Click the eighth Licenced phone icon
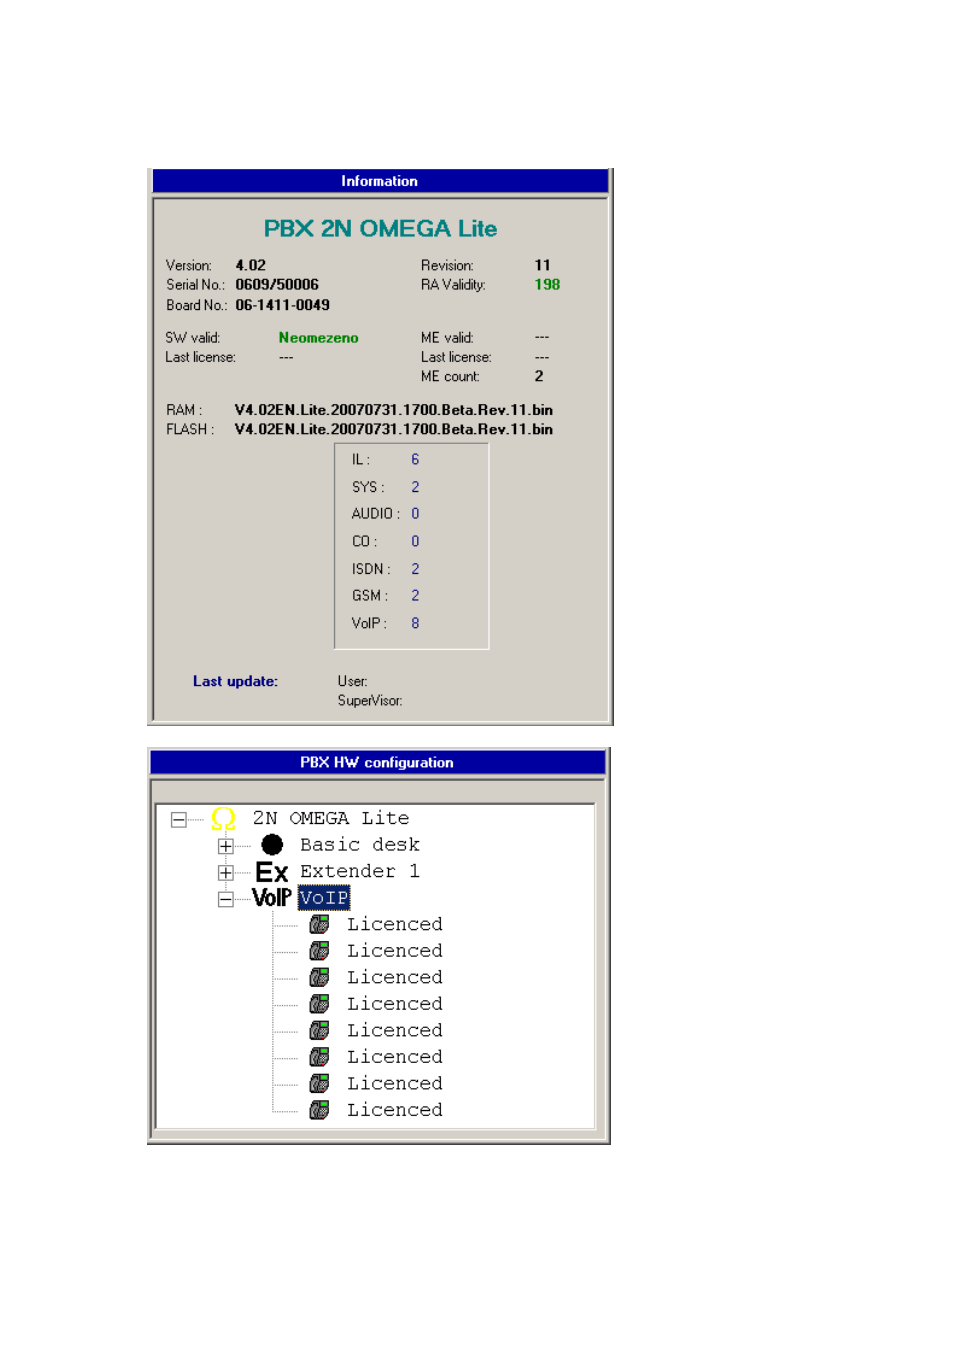The image size is (955, 1350). pos(319,1110)
